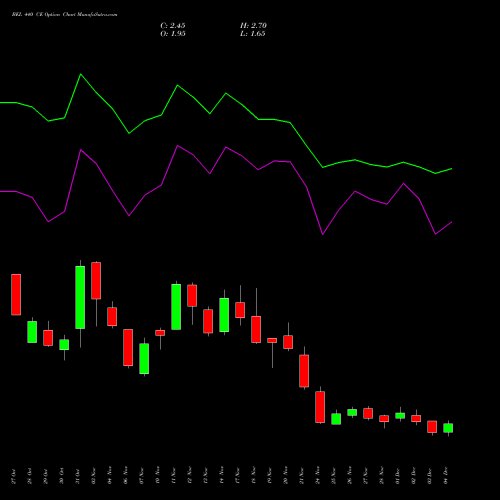Select the low value 'L: 1.65'
500x500 pixels.
pos(253,34)
